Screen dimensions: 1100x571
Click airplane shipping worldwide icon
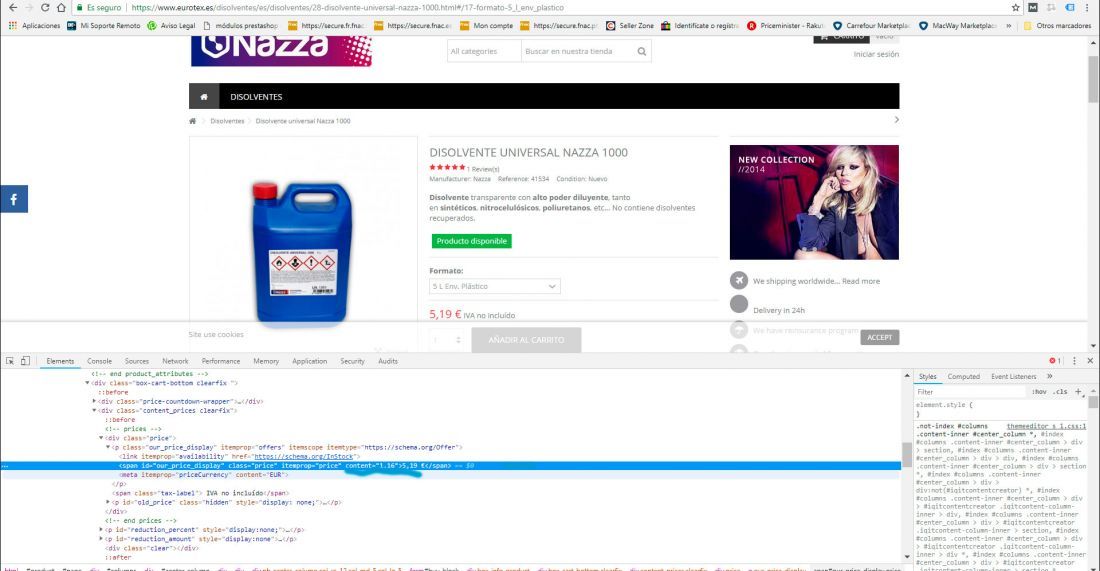[739, 281]
